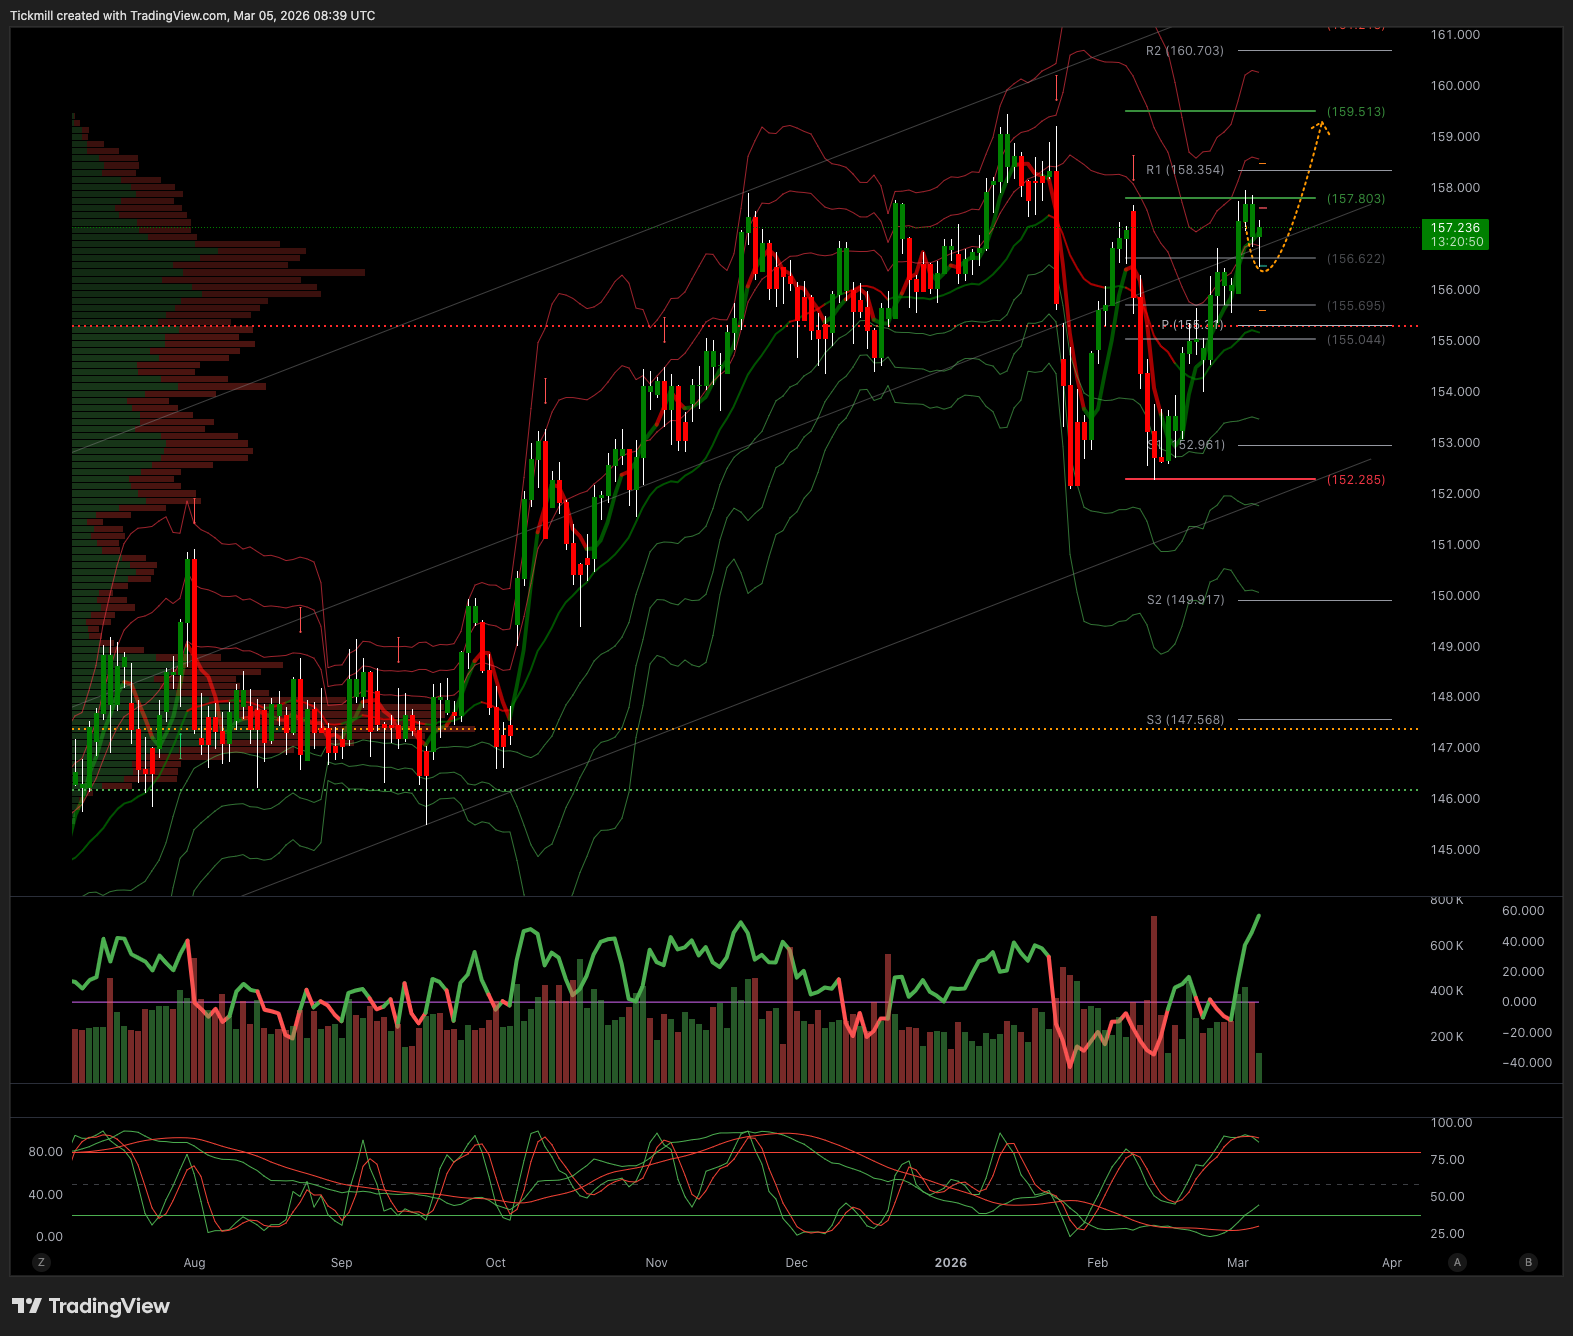Screen dimensions: 1573x1336
Task: Click the Mar label on time axis
Action: pyautogui.click(x=1237, y=1263)
